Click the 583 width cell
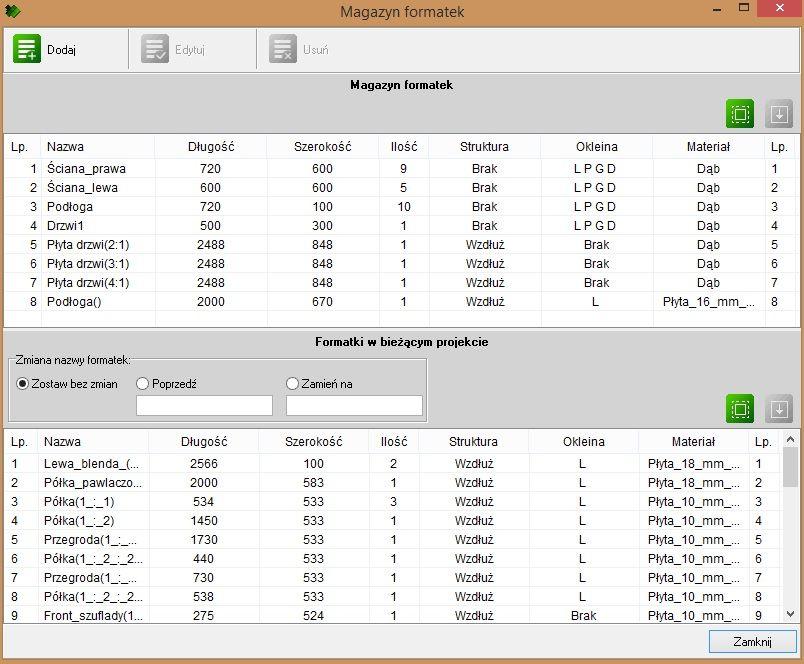Viewport: 804px width, 664px height. tap(313, 482)
